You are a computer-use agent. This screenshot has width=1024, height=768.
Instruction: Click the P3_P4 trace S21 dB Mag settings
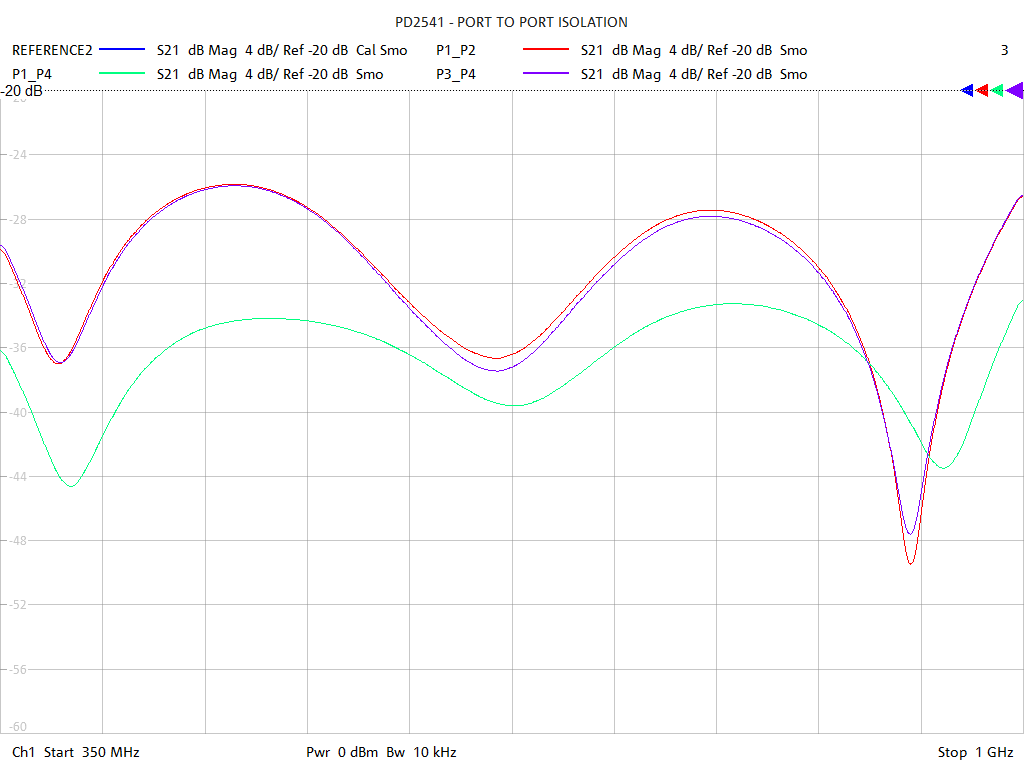tap(694, 74)
